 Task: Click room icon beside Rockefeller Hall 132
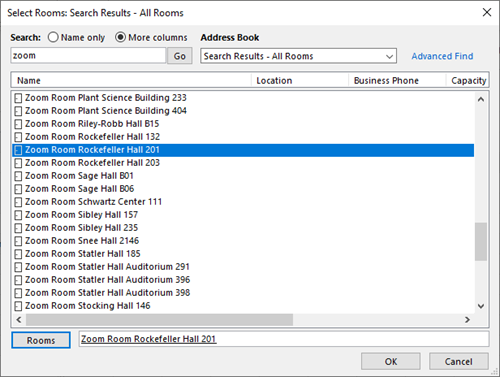[18, 137]
